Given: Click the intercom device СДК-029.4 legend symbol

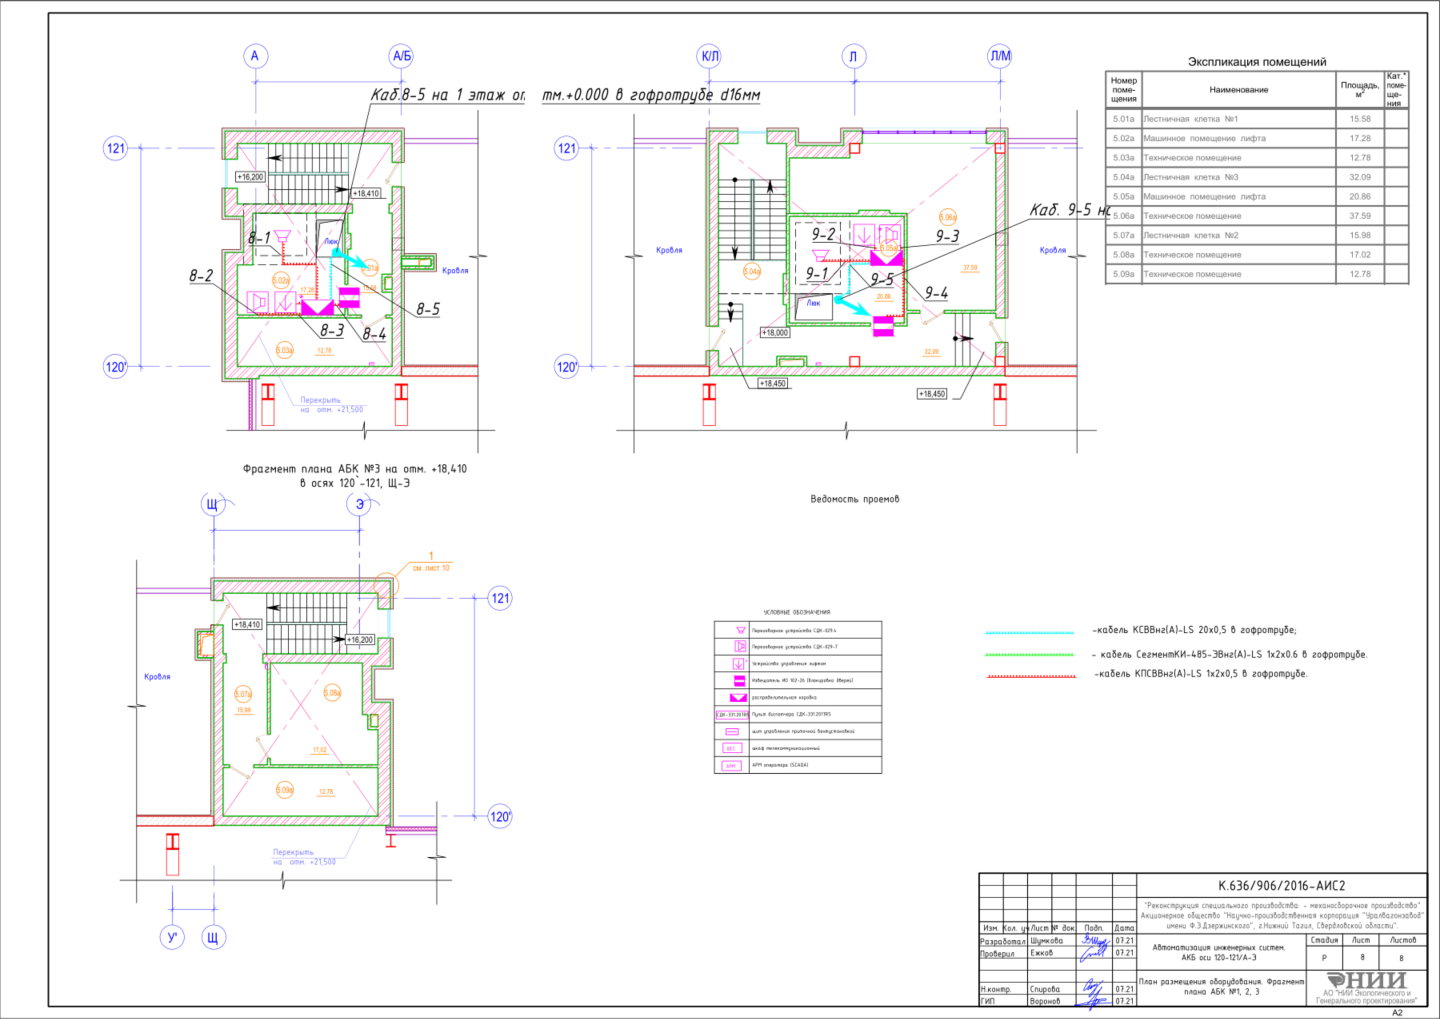Looking at the screenshot, I should tap(741, 630).
